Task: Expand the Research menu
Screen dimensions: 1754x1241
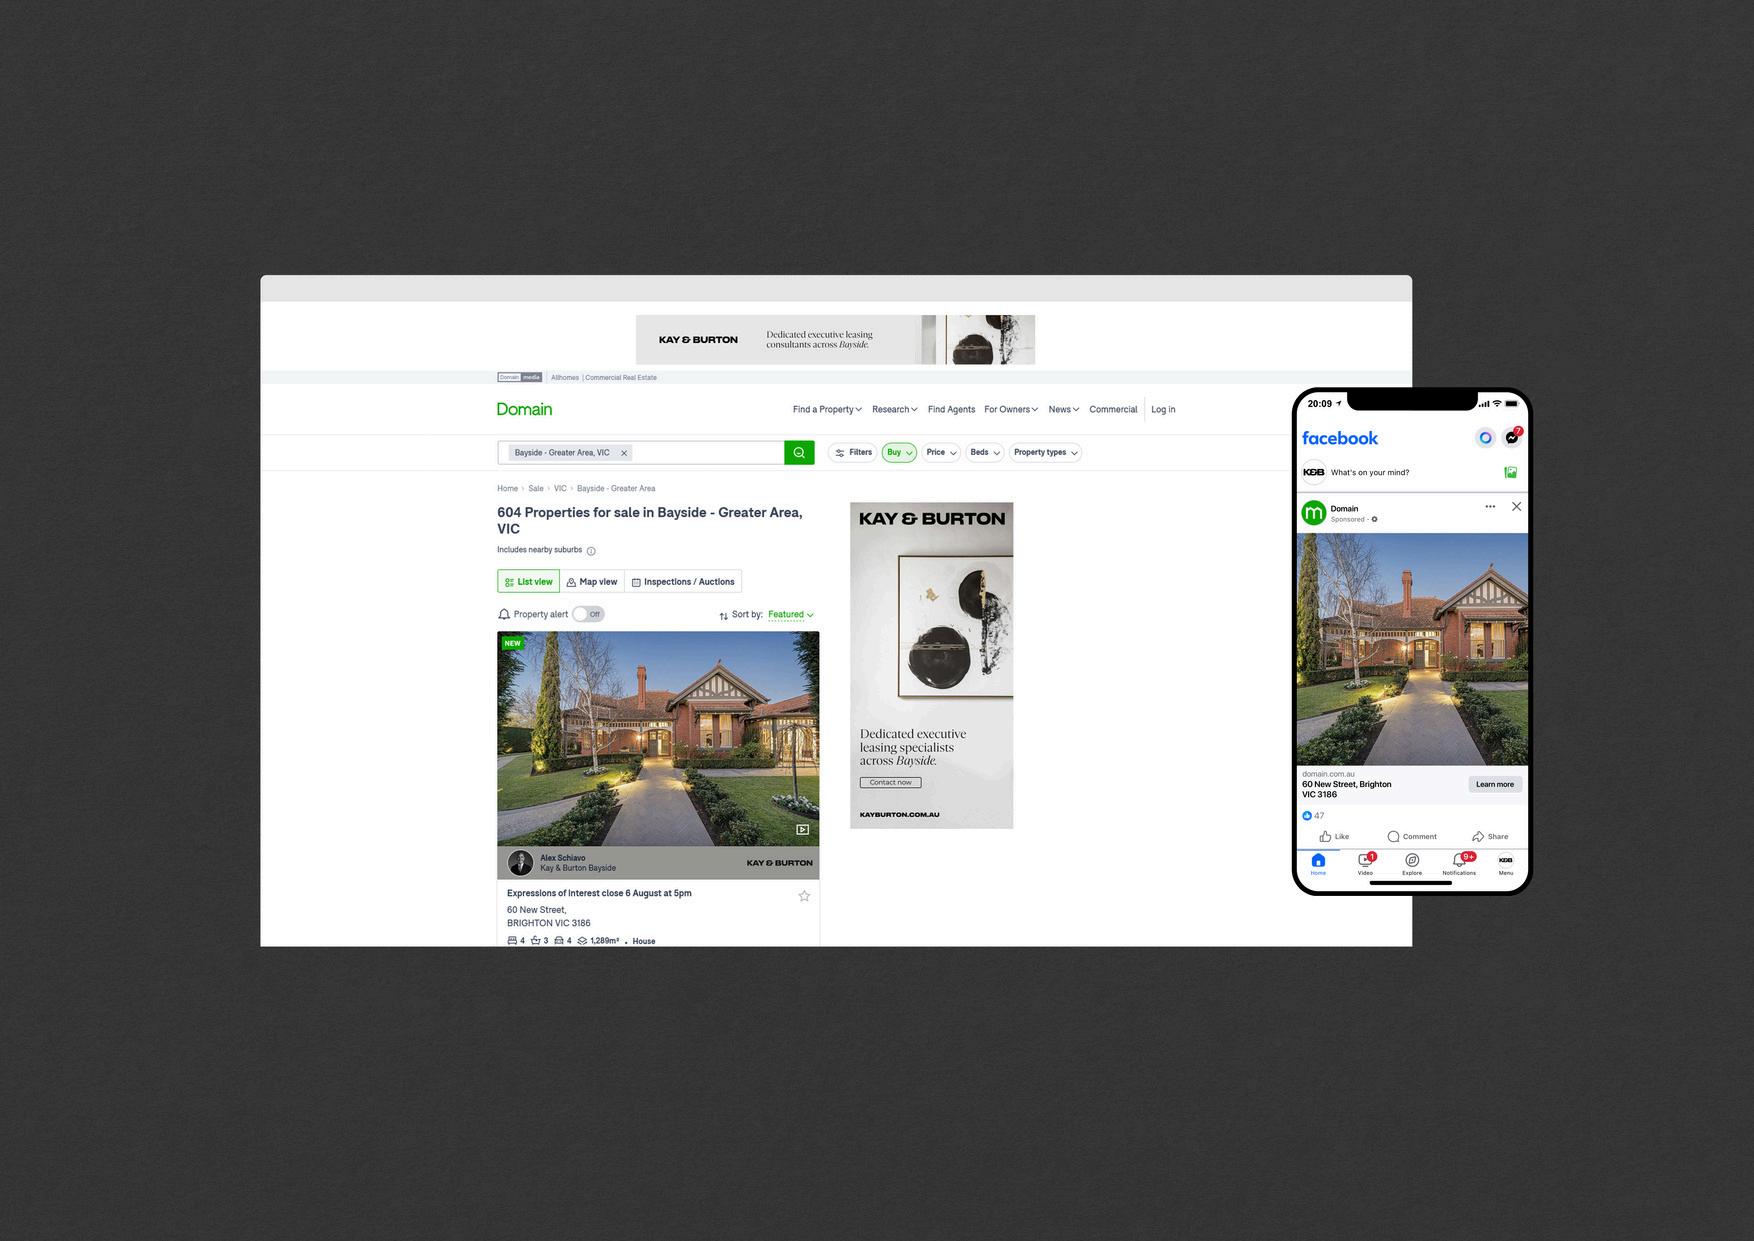Action: 894,409
